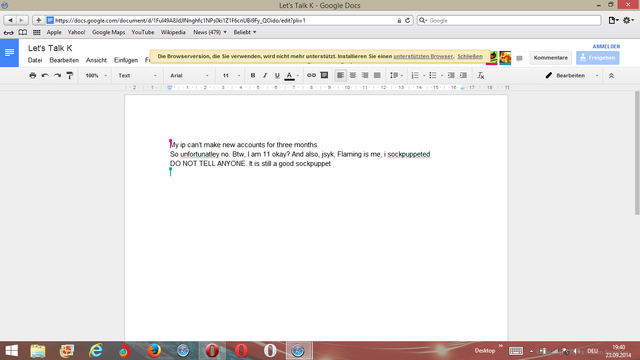Click the Print icon in toolbar
The width and height of the screenshot is (640, 360).
pyautogui.click(x=33, y=76)
